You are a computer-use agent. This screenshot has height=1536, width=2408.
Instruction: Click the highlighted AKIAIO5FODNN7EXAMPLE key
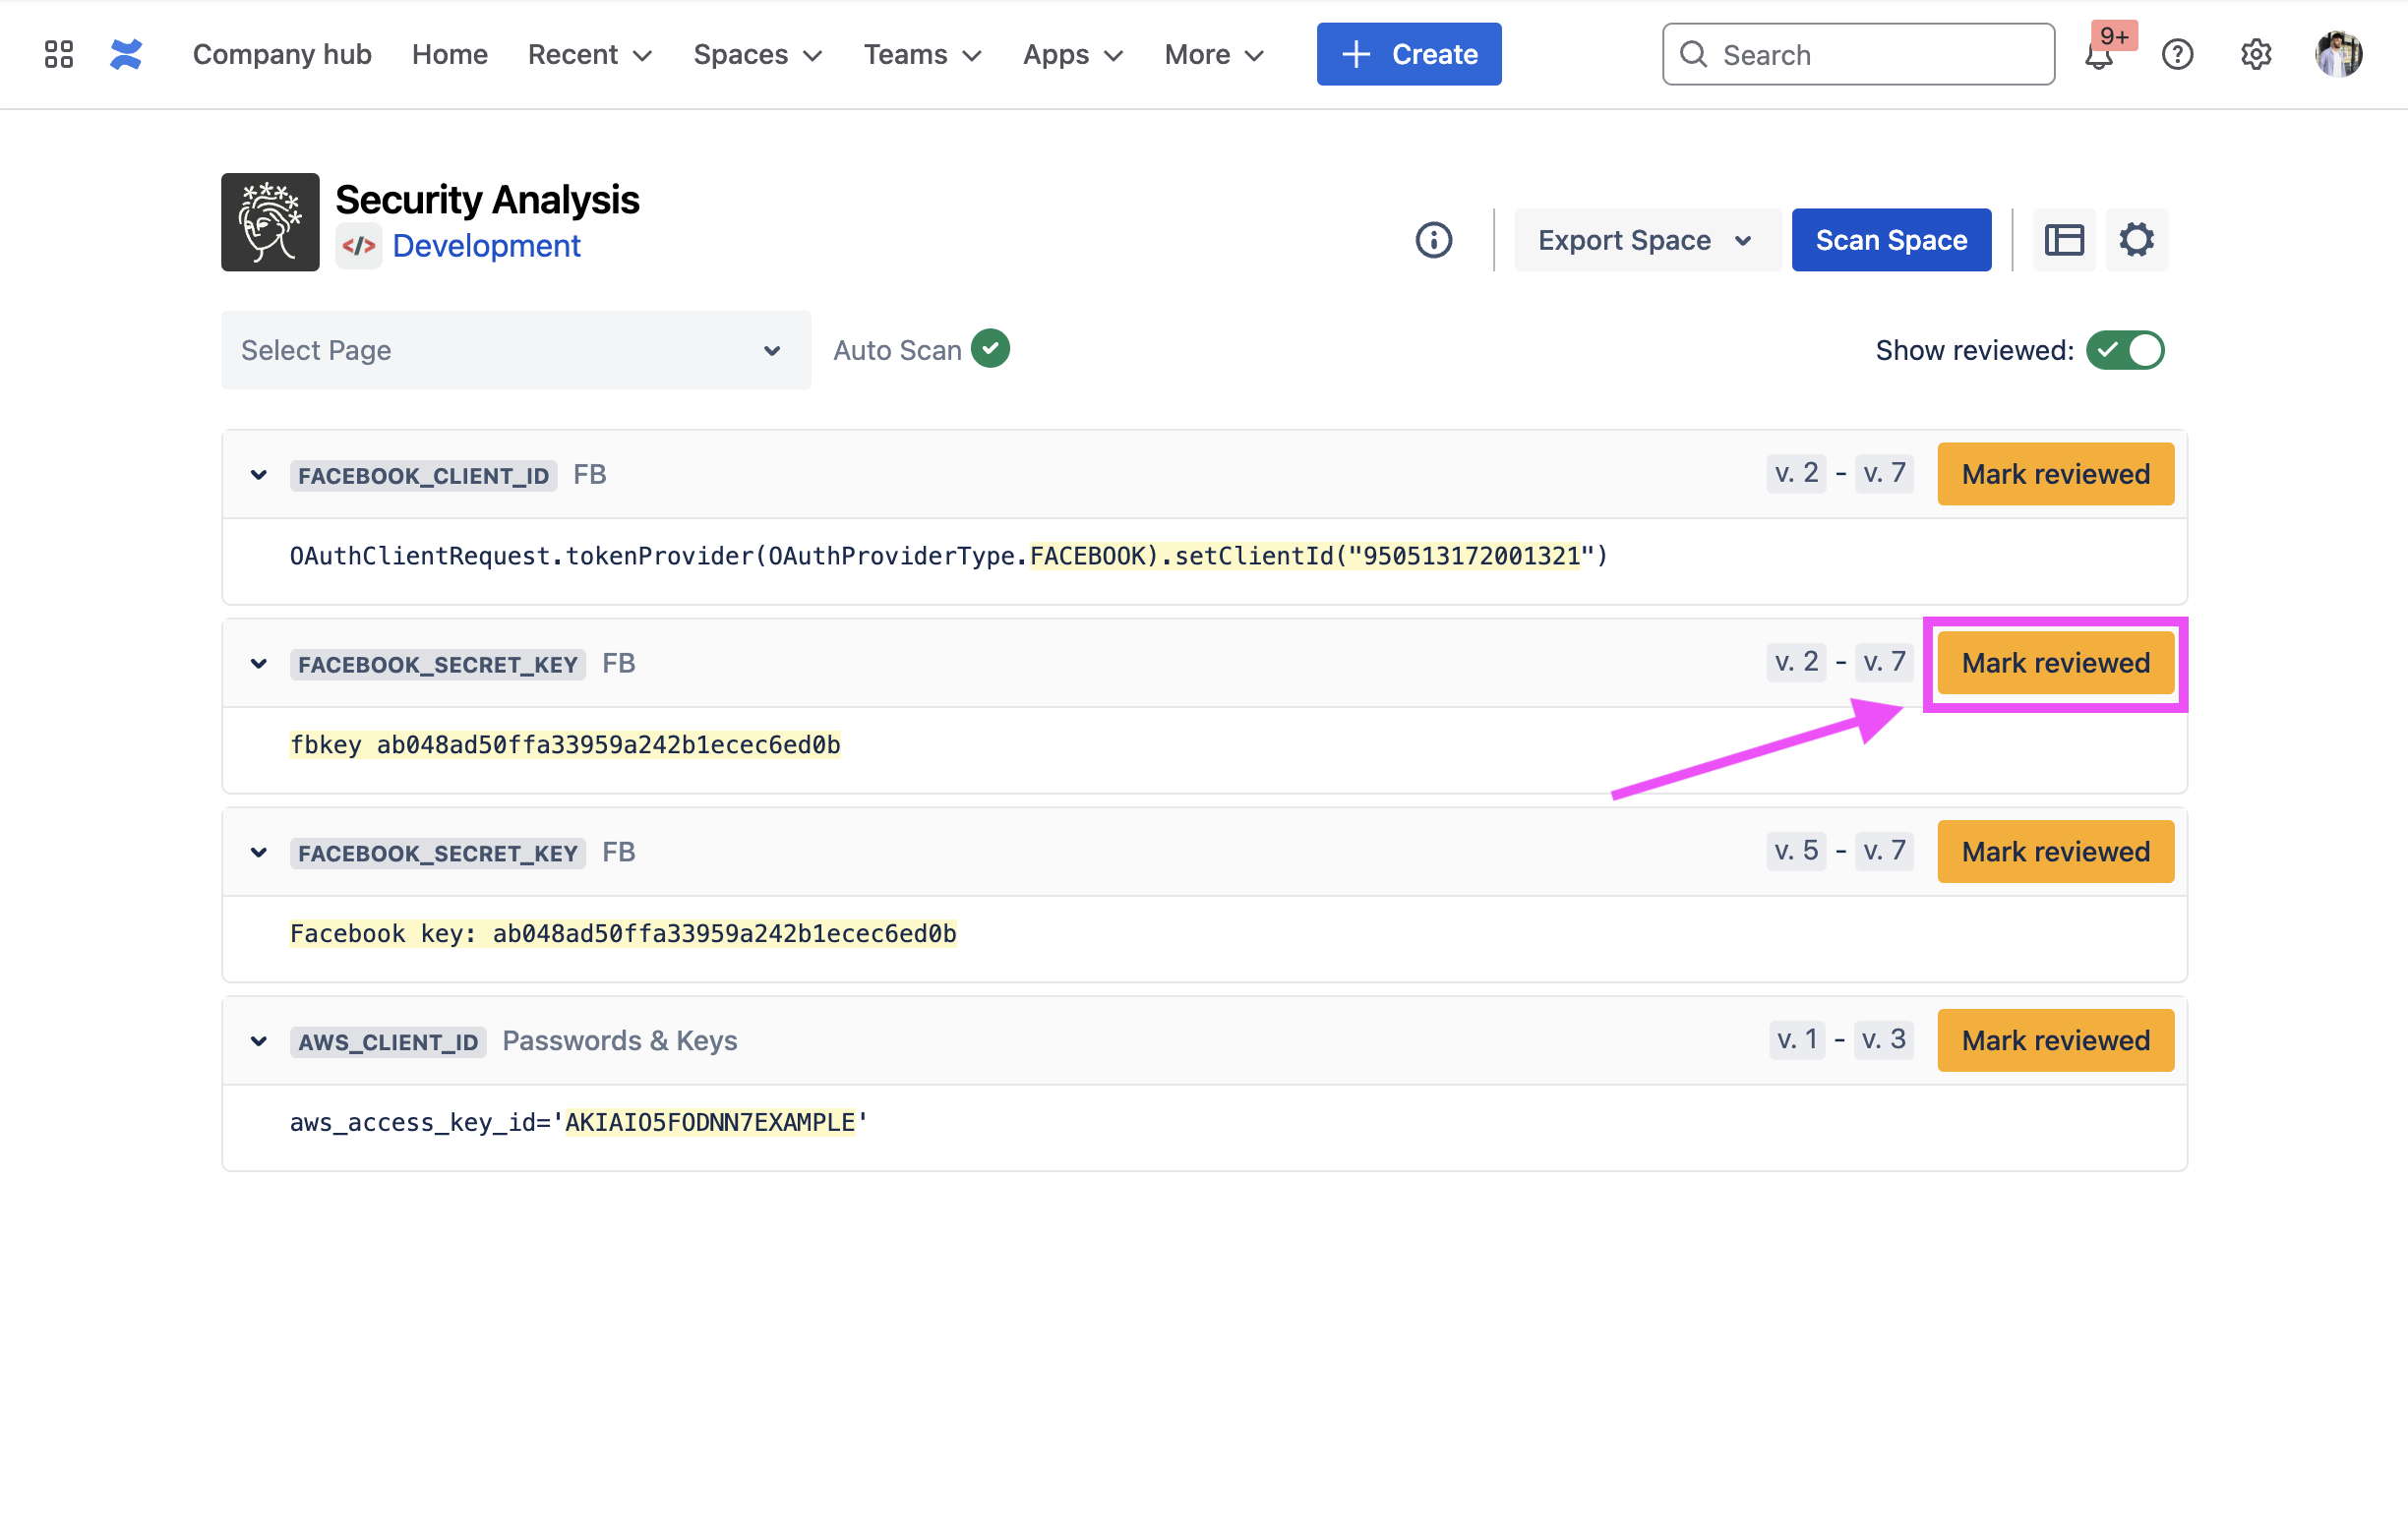click(710, 1123)
